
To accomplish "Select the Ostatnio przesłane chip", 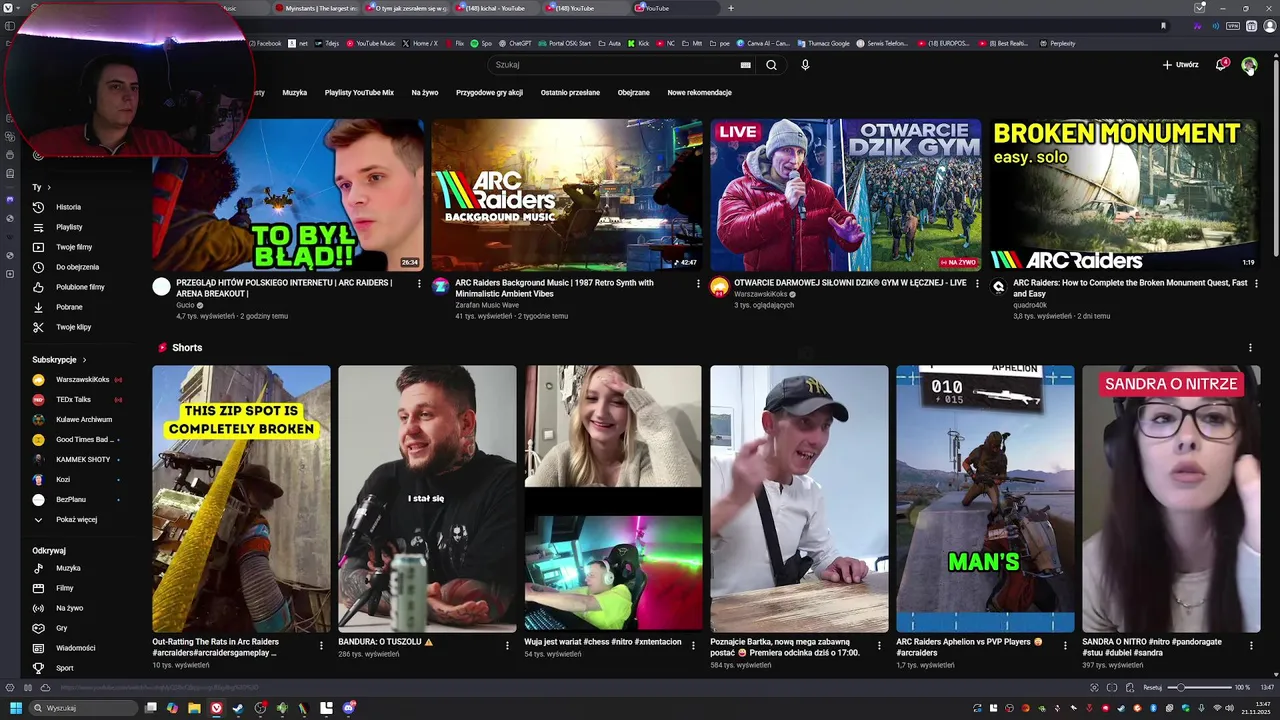I will (x=570, y=93).
